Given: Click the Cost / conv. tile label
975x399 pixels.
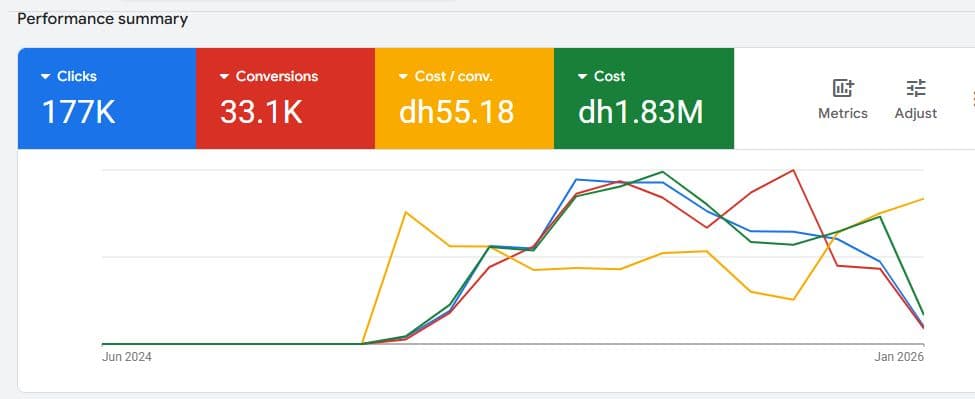Looking at the screenshot, I should 453,76.
